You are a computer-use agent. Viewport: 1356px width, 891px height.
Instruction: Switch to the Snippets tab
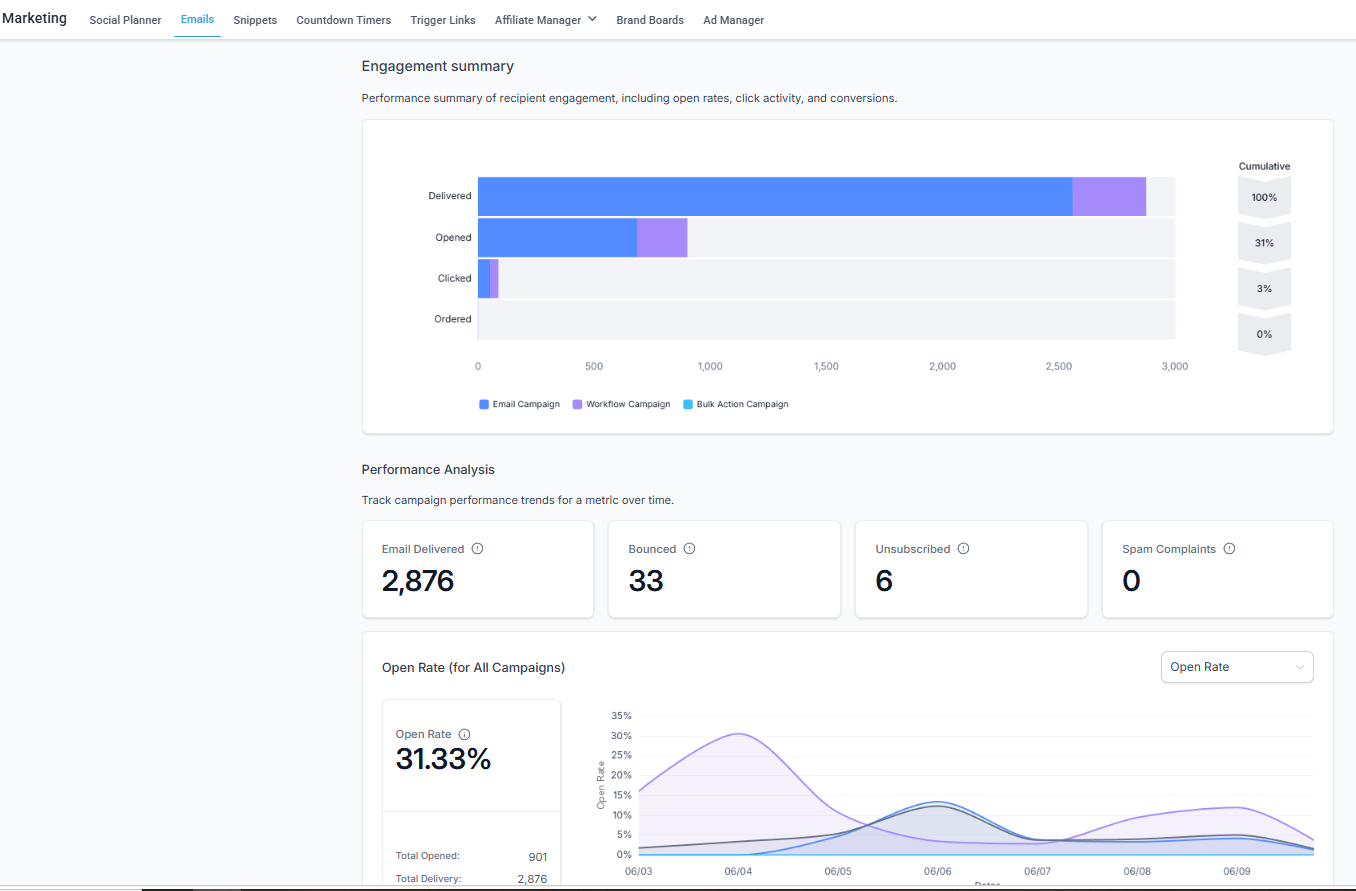pos(255,20)
